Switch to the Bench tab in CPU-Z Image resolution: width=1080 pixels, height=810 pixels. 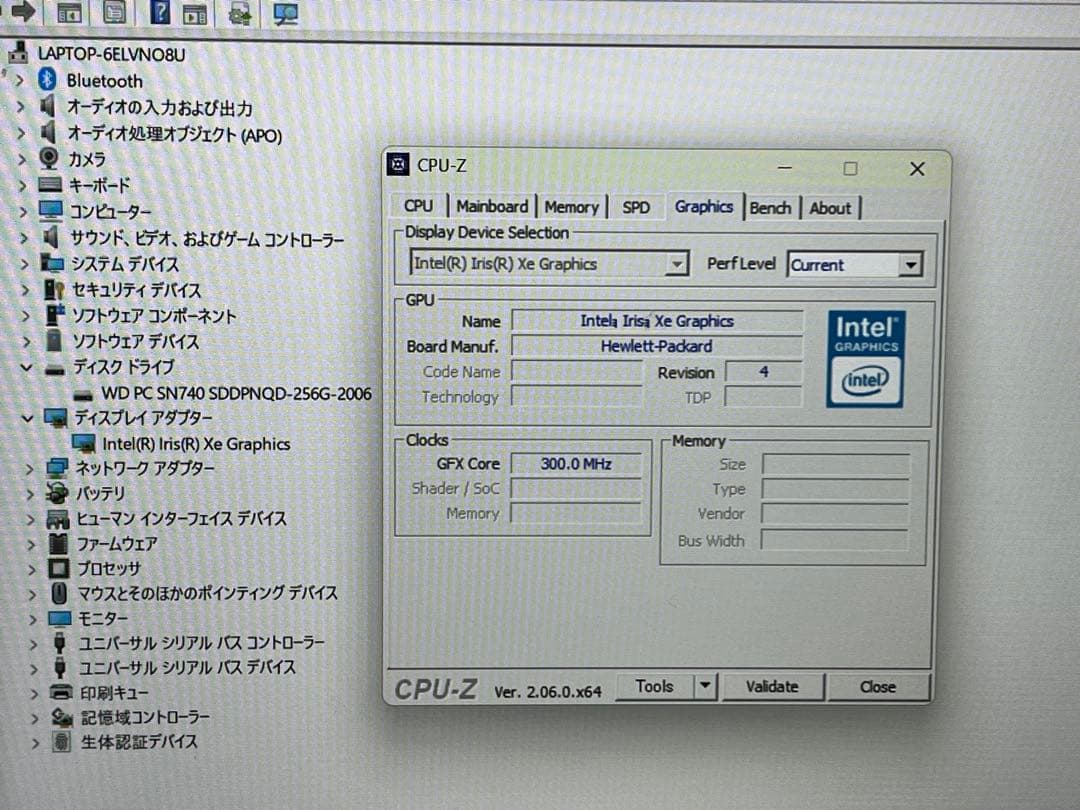click(771, 207)
